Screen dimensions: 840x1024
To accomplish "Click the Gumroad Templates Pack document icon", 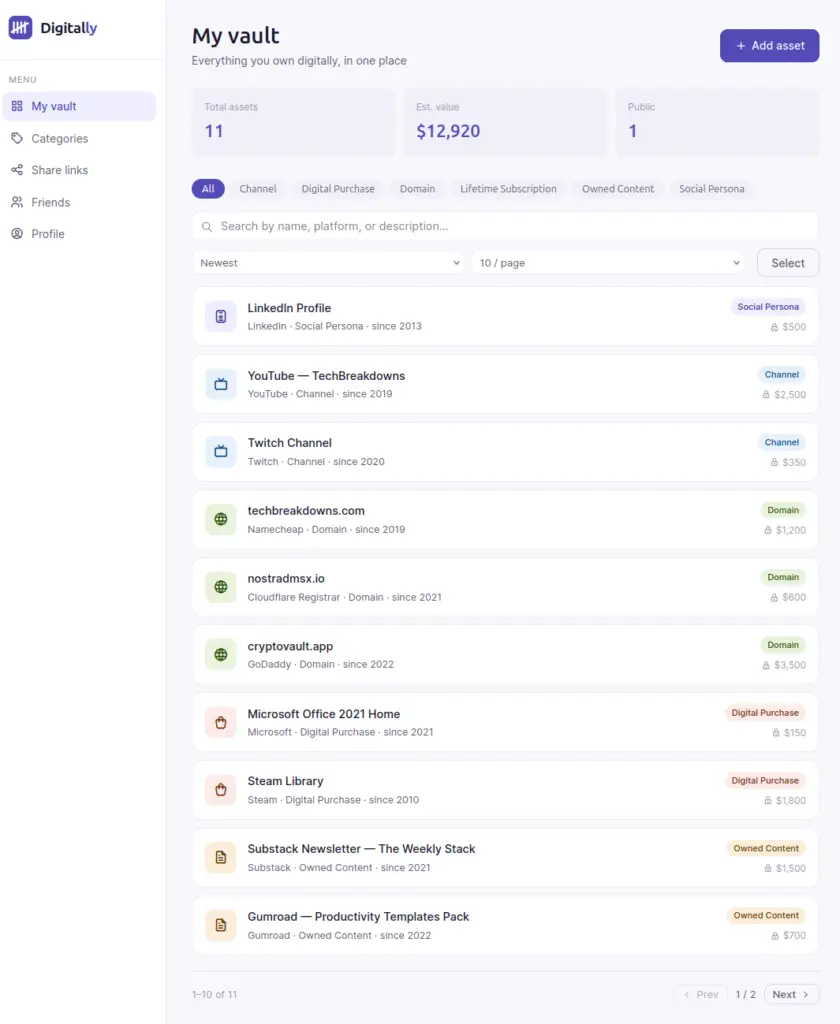I will tap(221, 925).
